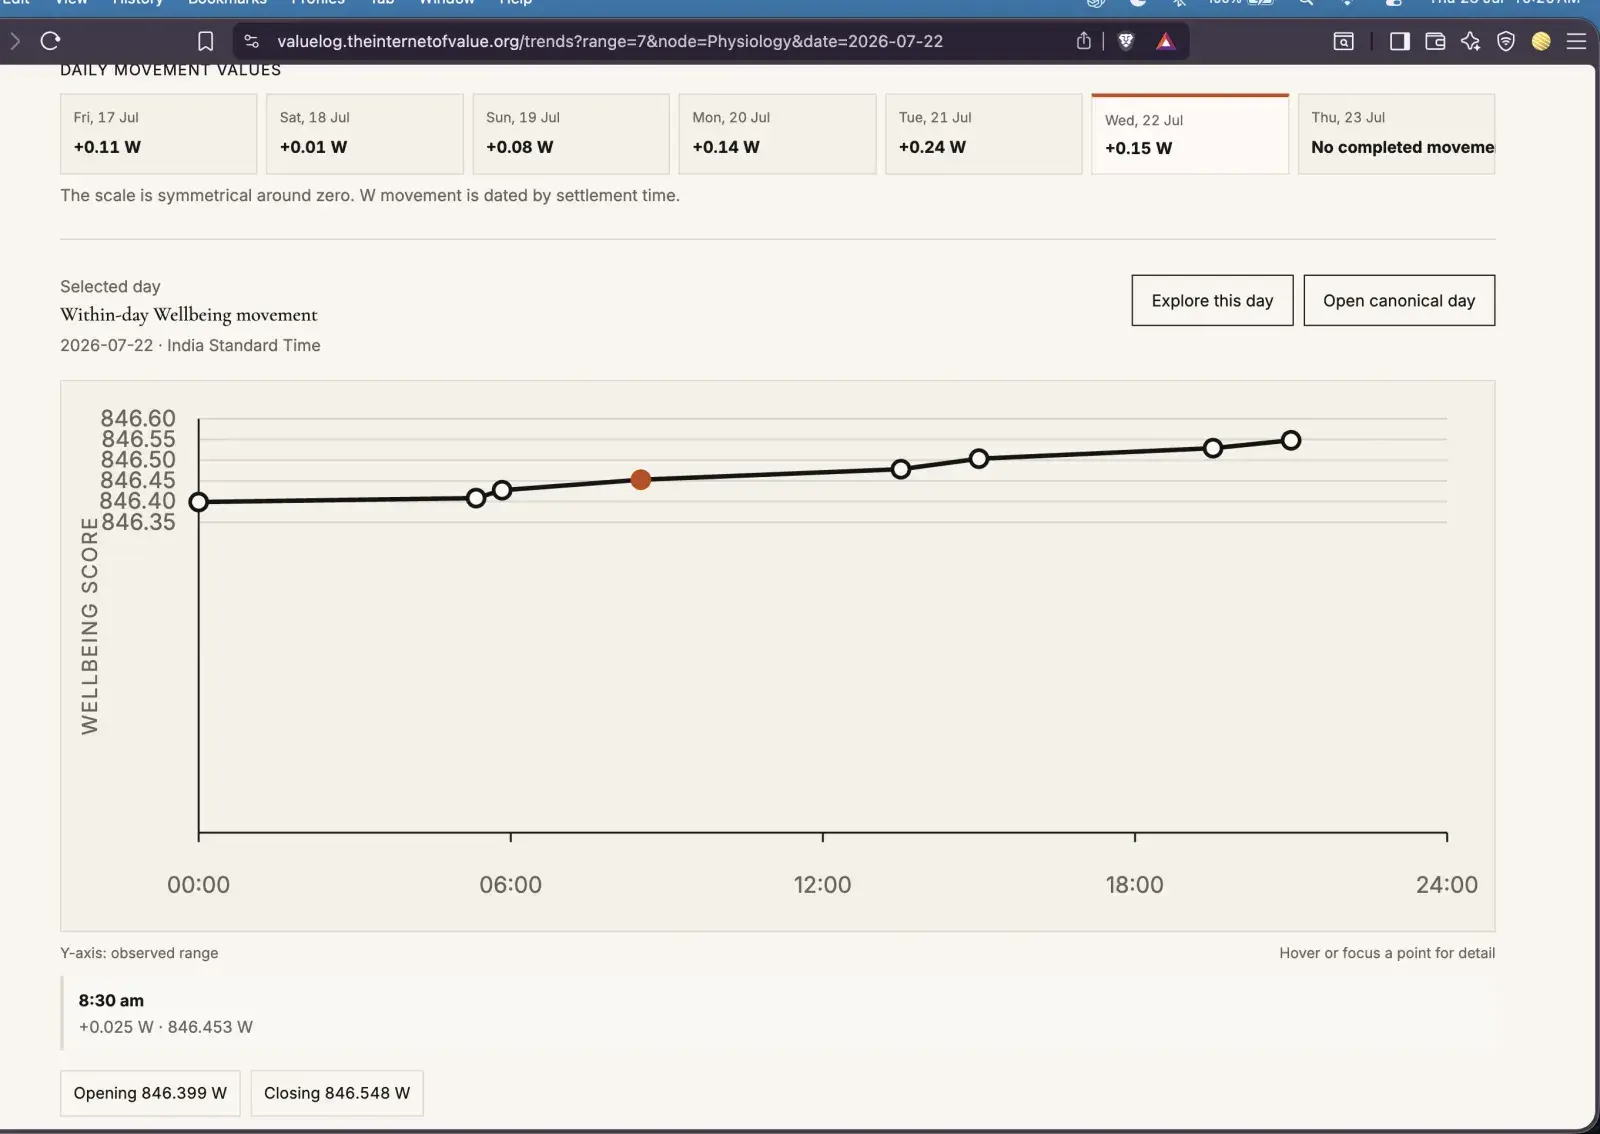Screen dimensions: 1600x1134
Task: Select the Sun, 19 Jul day card
Action: (x=571, y=134)
